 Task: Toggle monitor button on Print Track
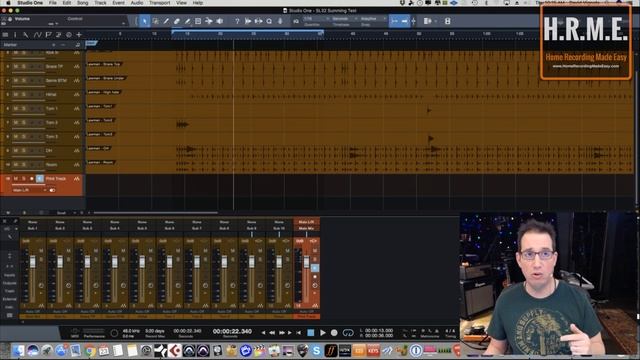39,179
